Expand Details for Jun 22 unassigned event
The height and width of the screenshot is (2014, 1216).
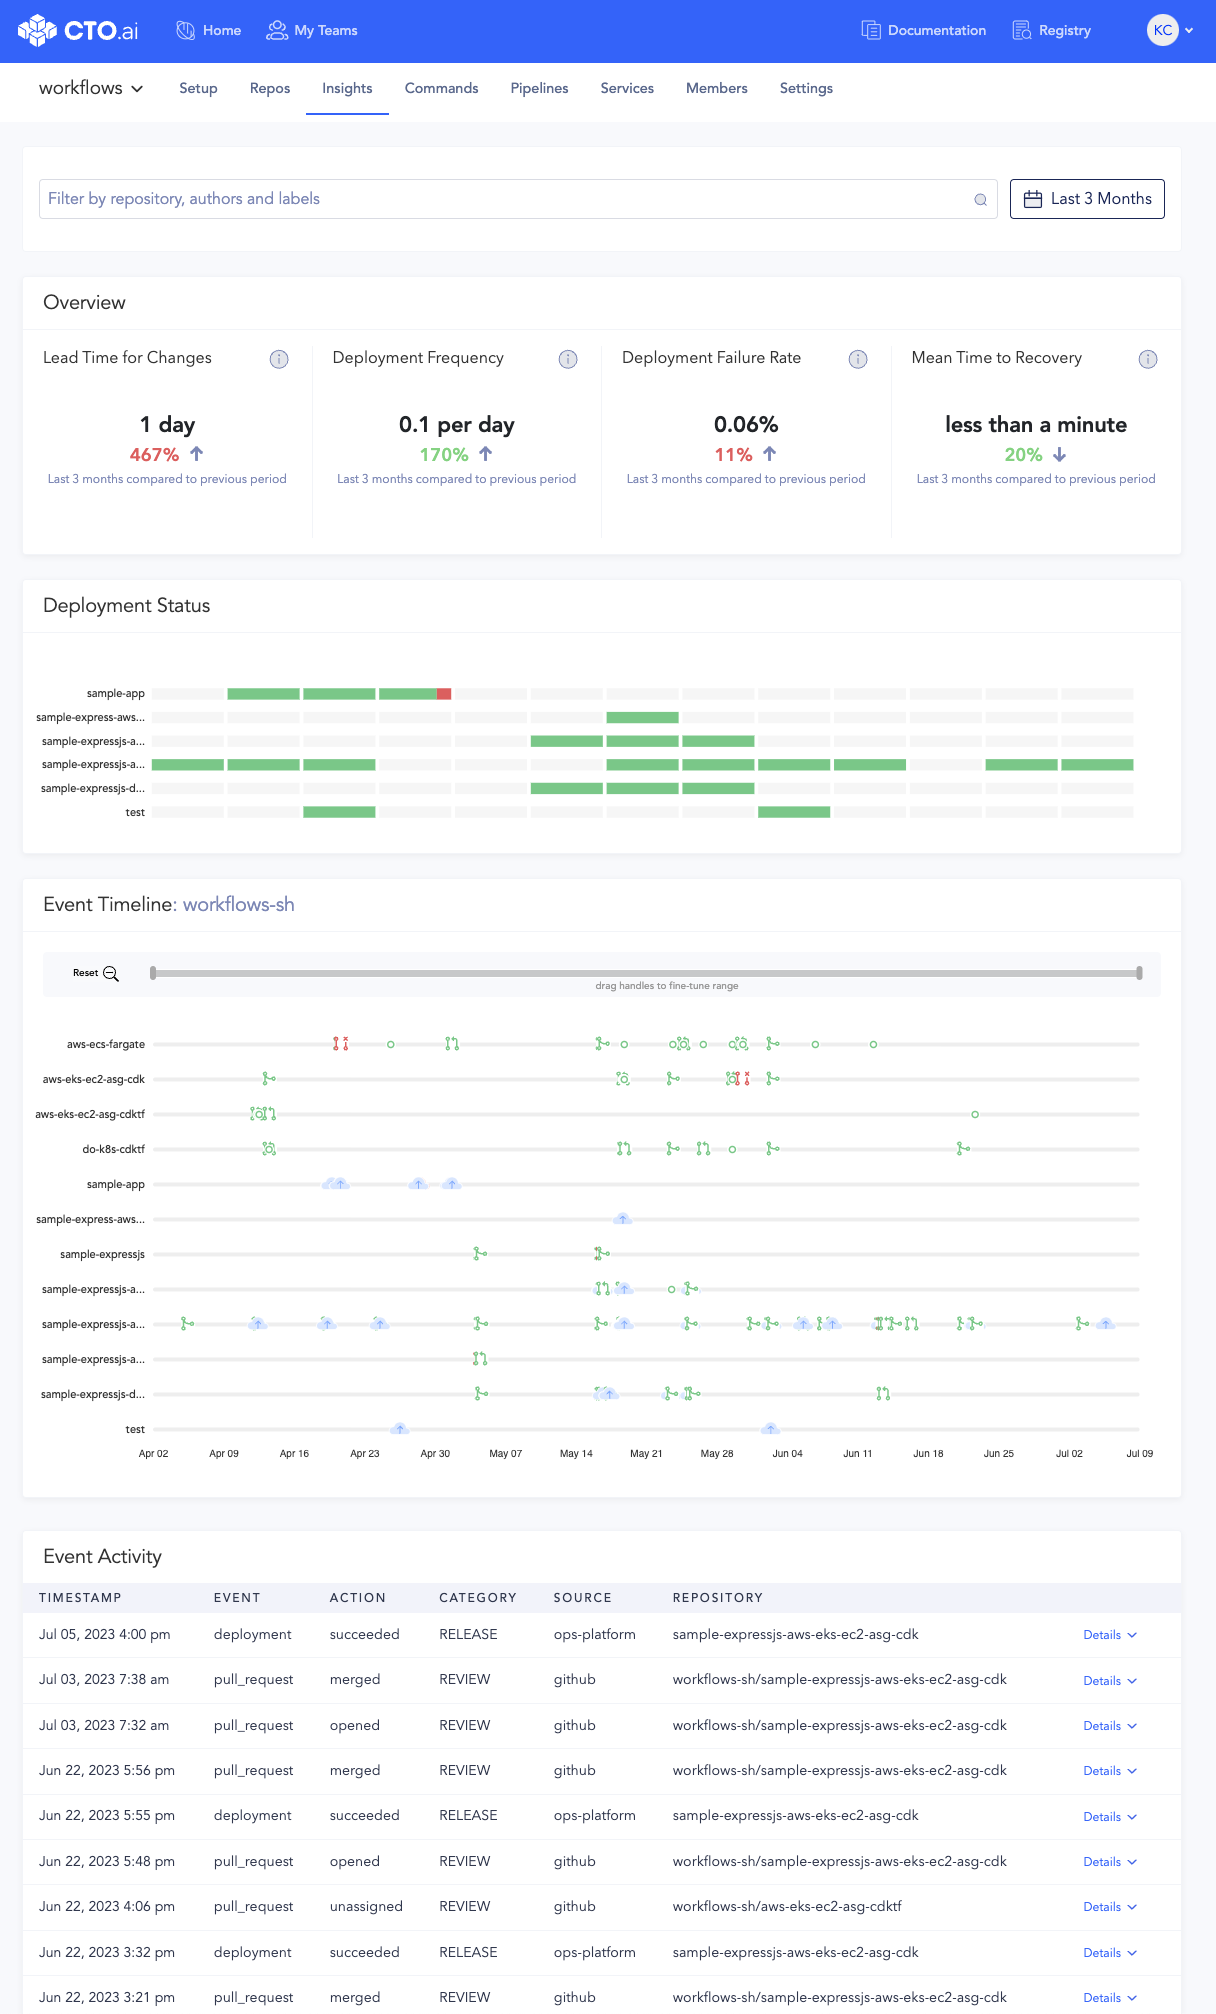(1110, 1907)
